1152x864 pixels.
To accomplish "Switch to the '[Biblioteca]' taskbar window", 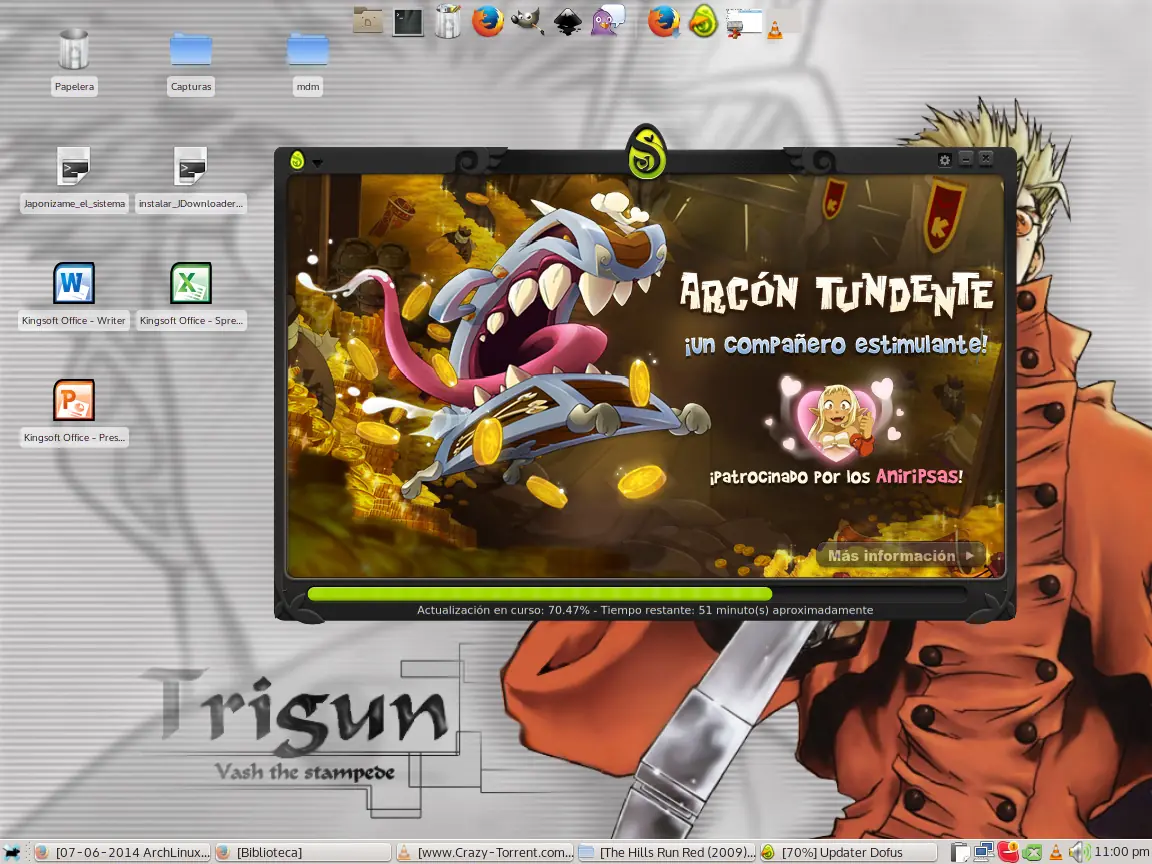I will (303, 852).
